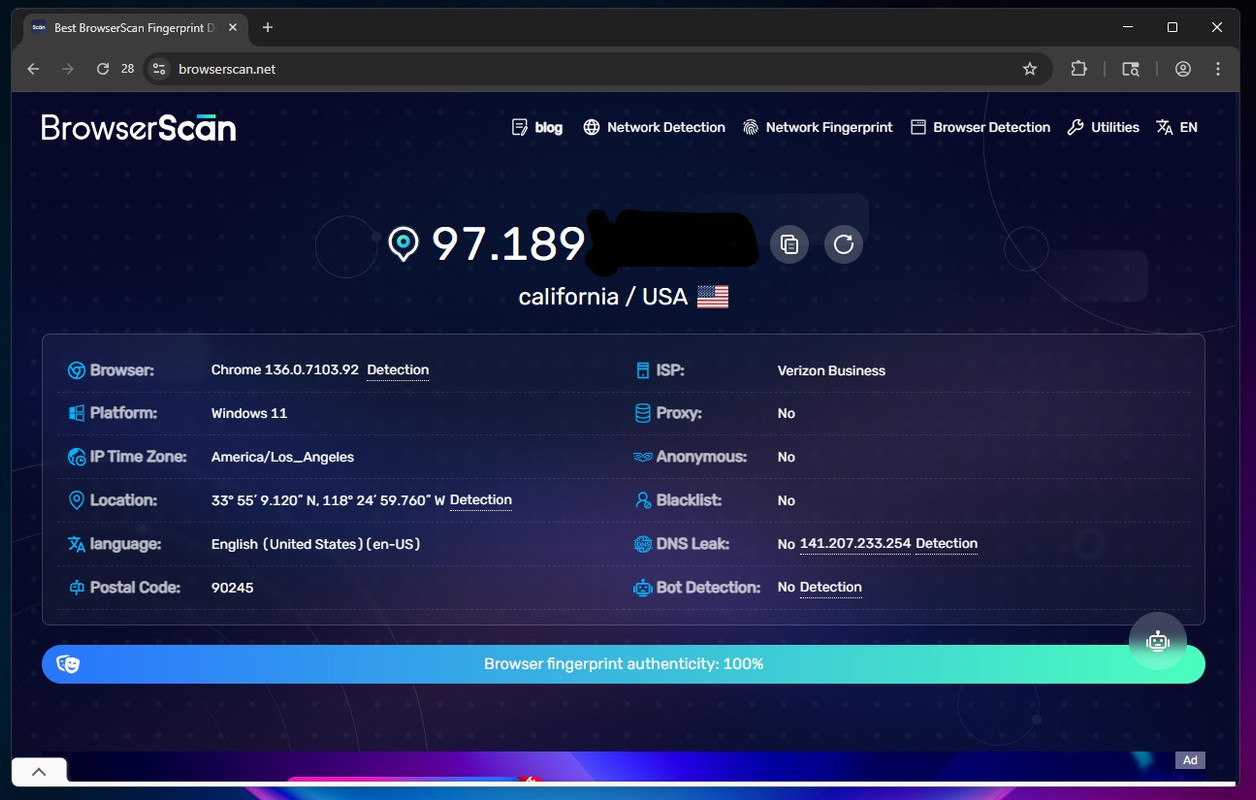1256x800 pixels.
Task: Open the Chrome three-dot menu
Action: [x=1218, y=69]
